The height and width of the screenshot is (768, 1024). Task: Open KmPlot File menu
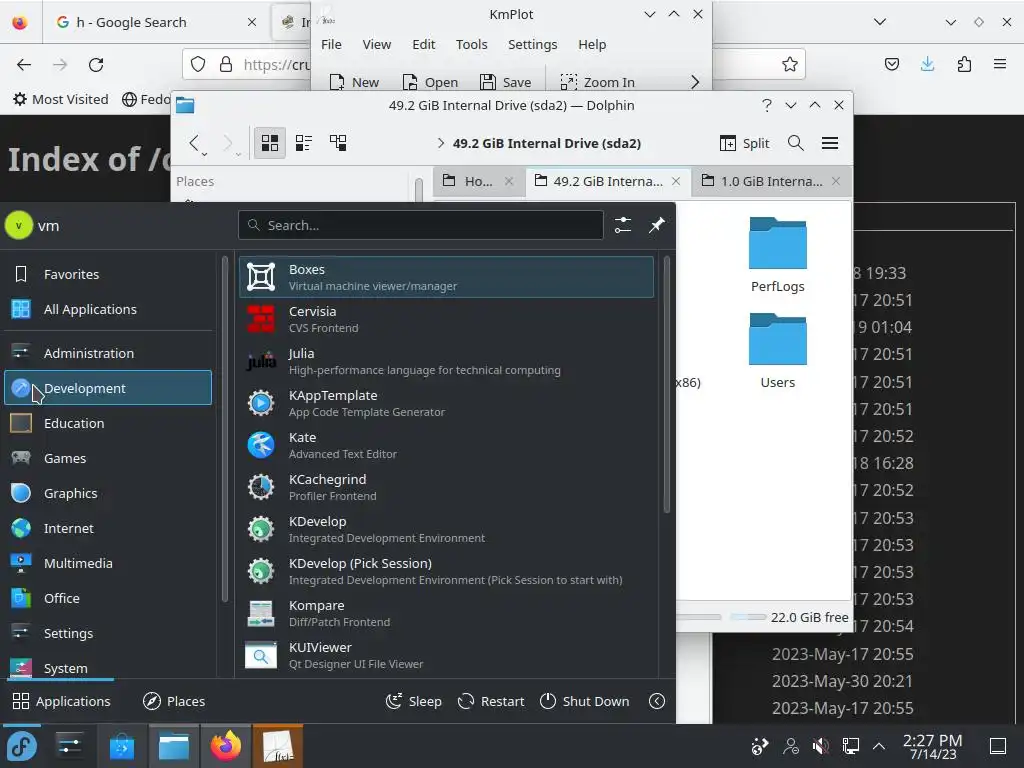pyautogui.click(x=331, y=44)
